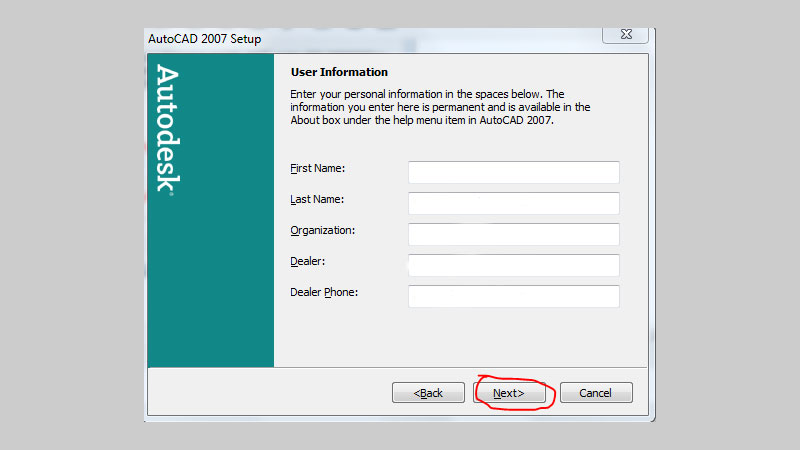The height and width of the screenshot is (450, 800).
Task: Select the Last Name: label text
Action: (x=317, y=199)
